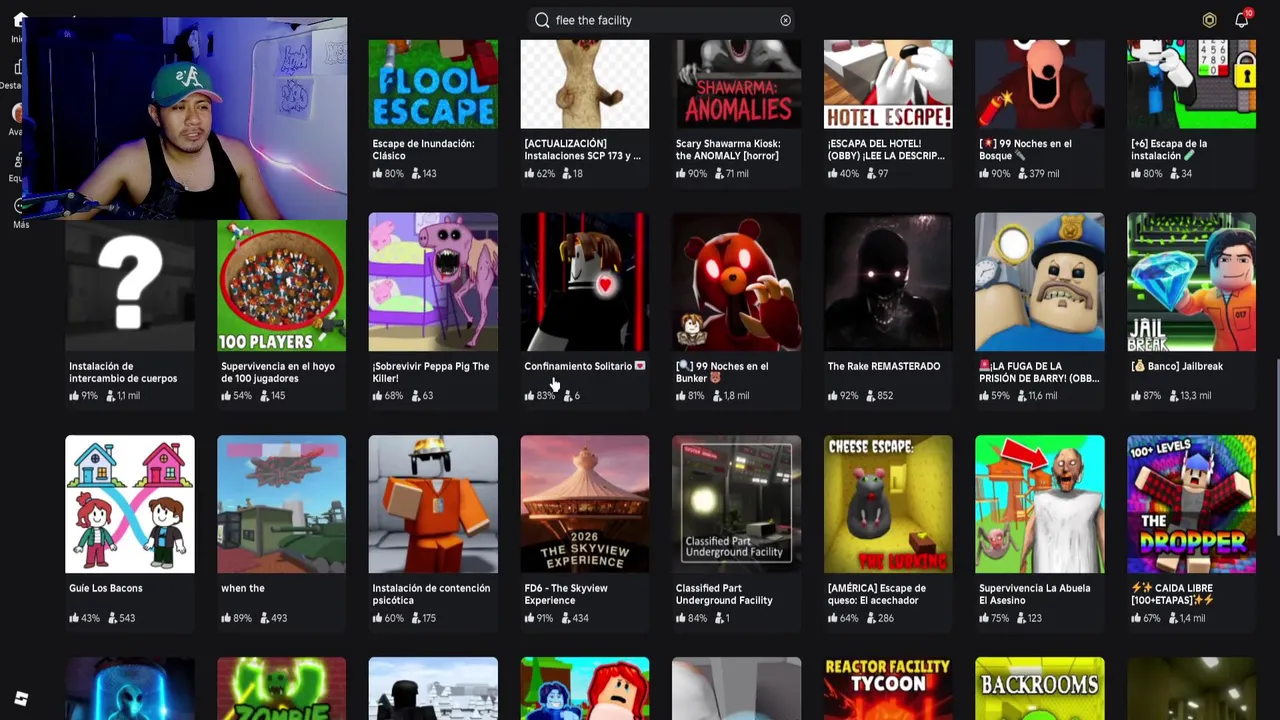Click '¡Sobrevivir Peppa Pig The Killer!' title
Image resolution: width=1280 pixels, height=720 pixels.
tap(430, 372)
